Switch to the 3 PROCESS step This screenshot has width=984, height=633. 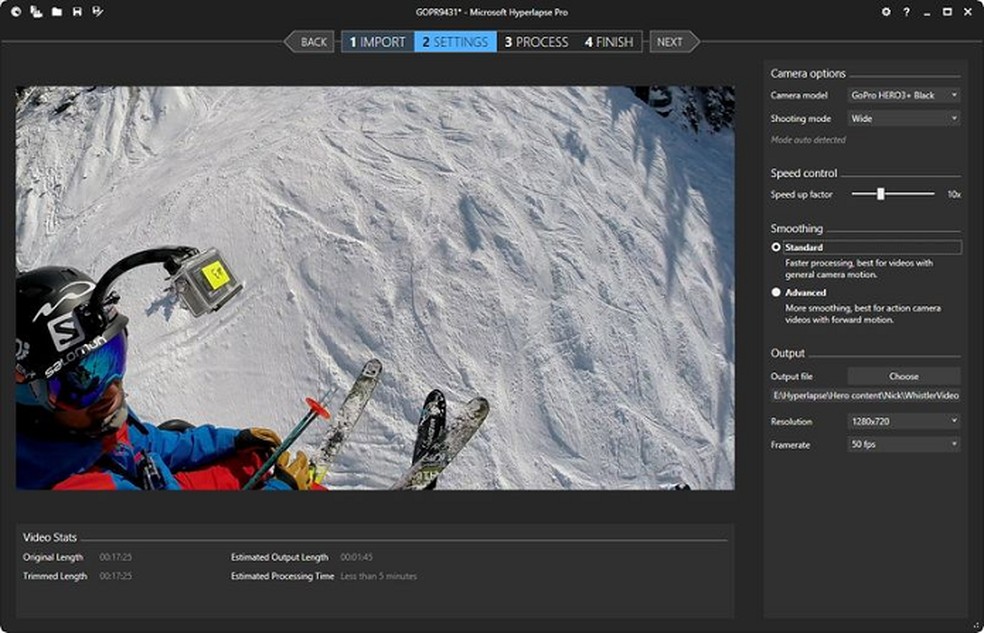[535, 41]
